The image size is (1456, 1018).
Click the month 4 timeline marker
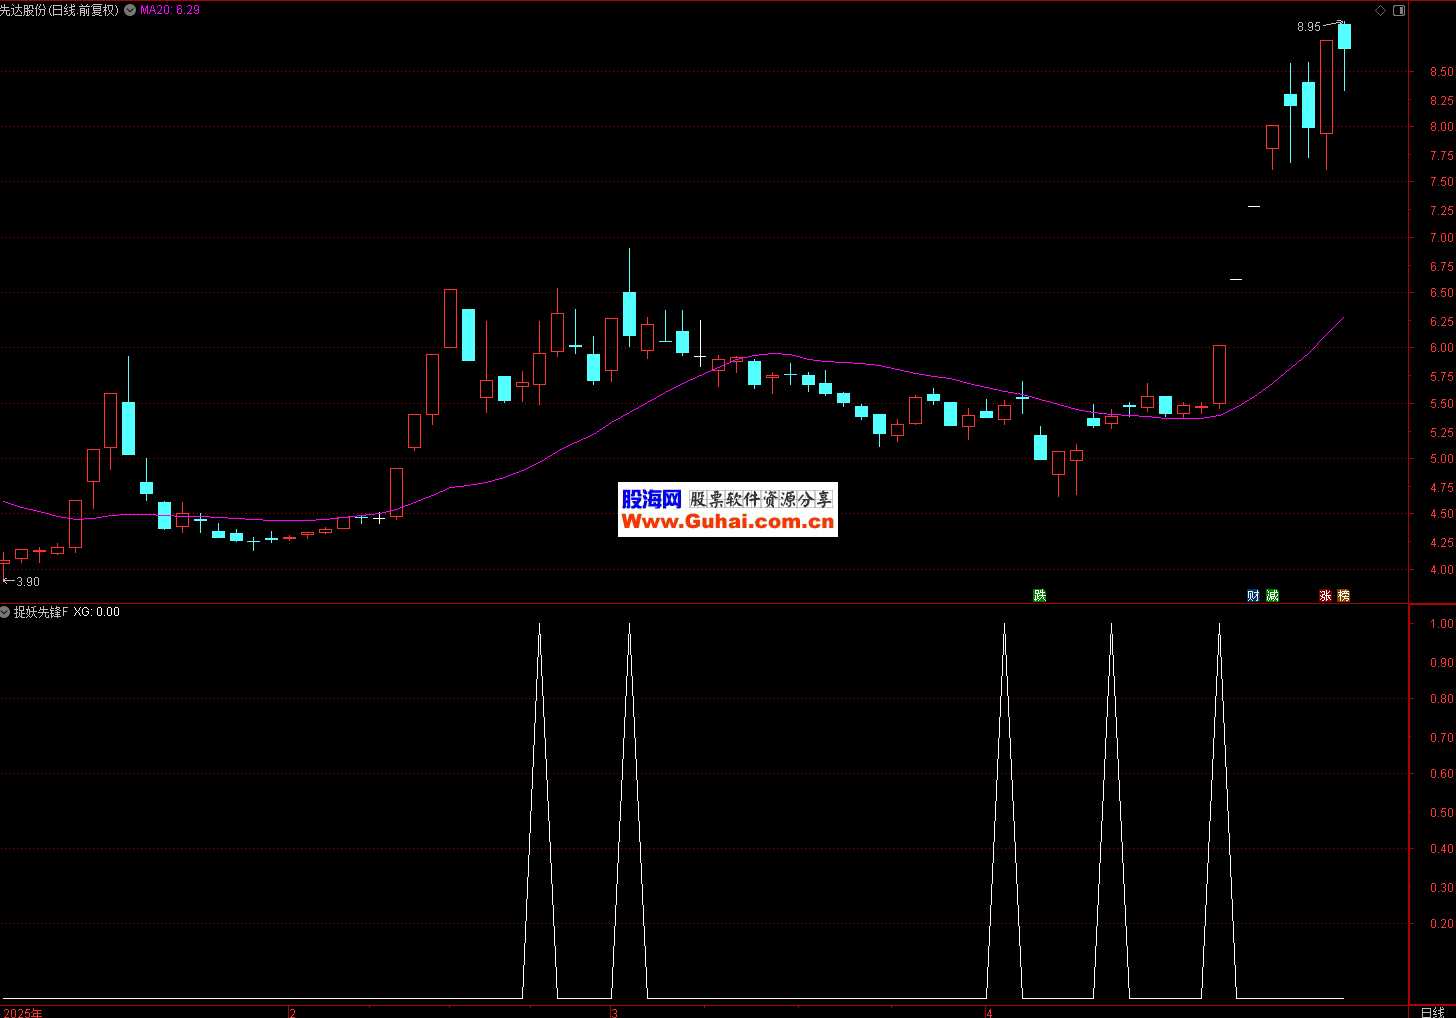[x=990, y=1013]
